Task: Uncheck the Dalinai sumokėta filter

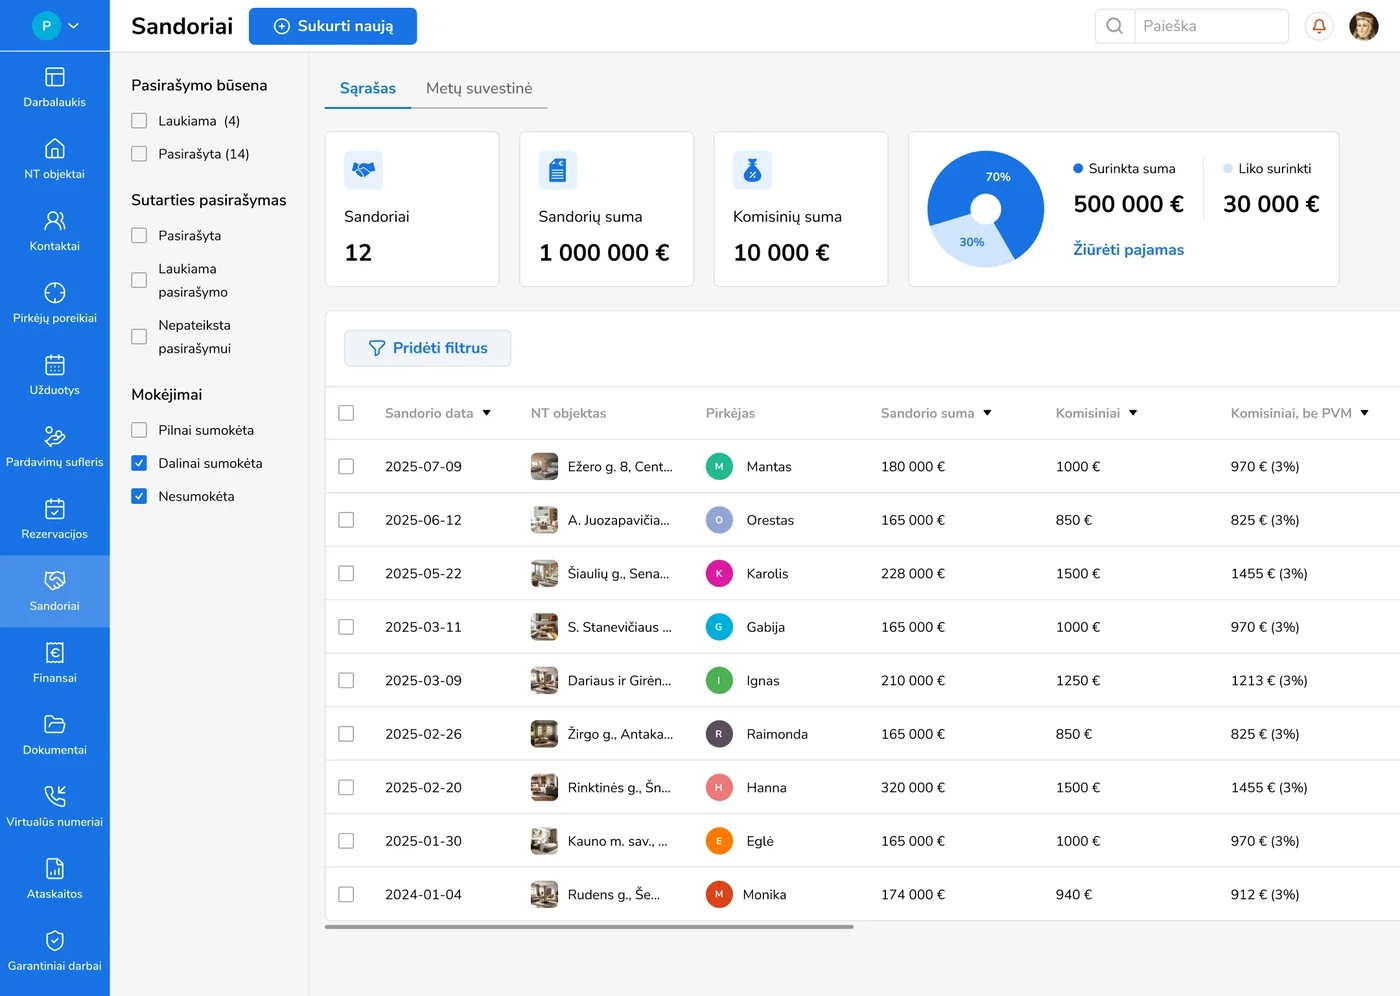Action: [139, 463]
